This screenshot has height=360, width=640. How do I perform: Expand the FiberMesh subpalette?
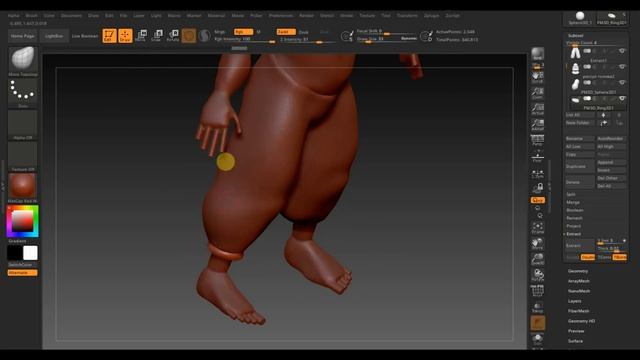pos(579,311)
